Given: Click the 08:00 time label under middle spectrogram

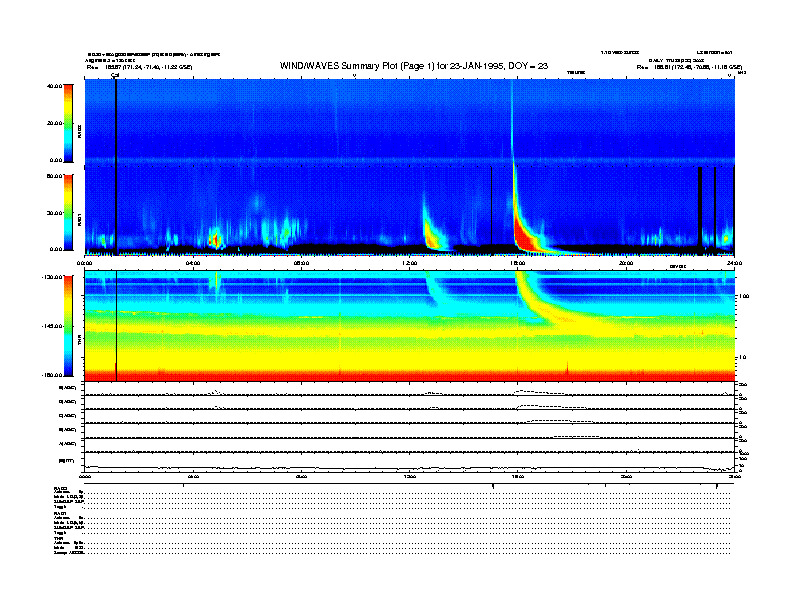Looking at the screenshot, I should point(301,263).
